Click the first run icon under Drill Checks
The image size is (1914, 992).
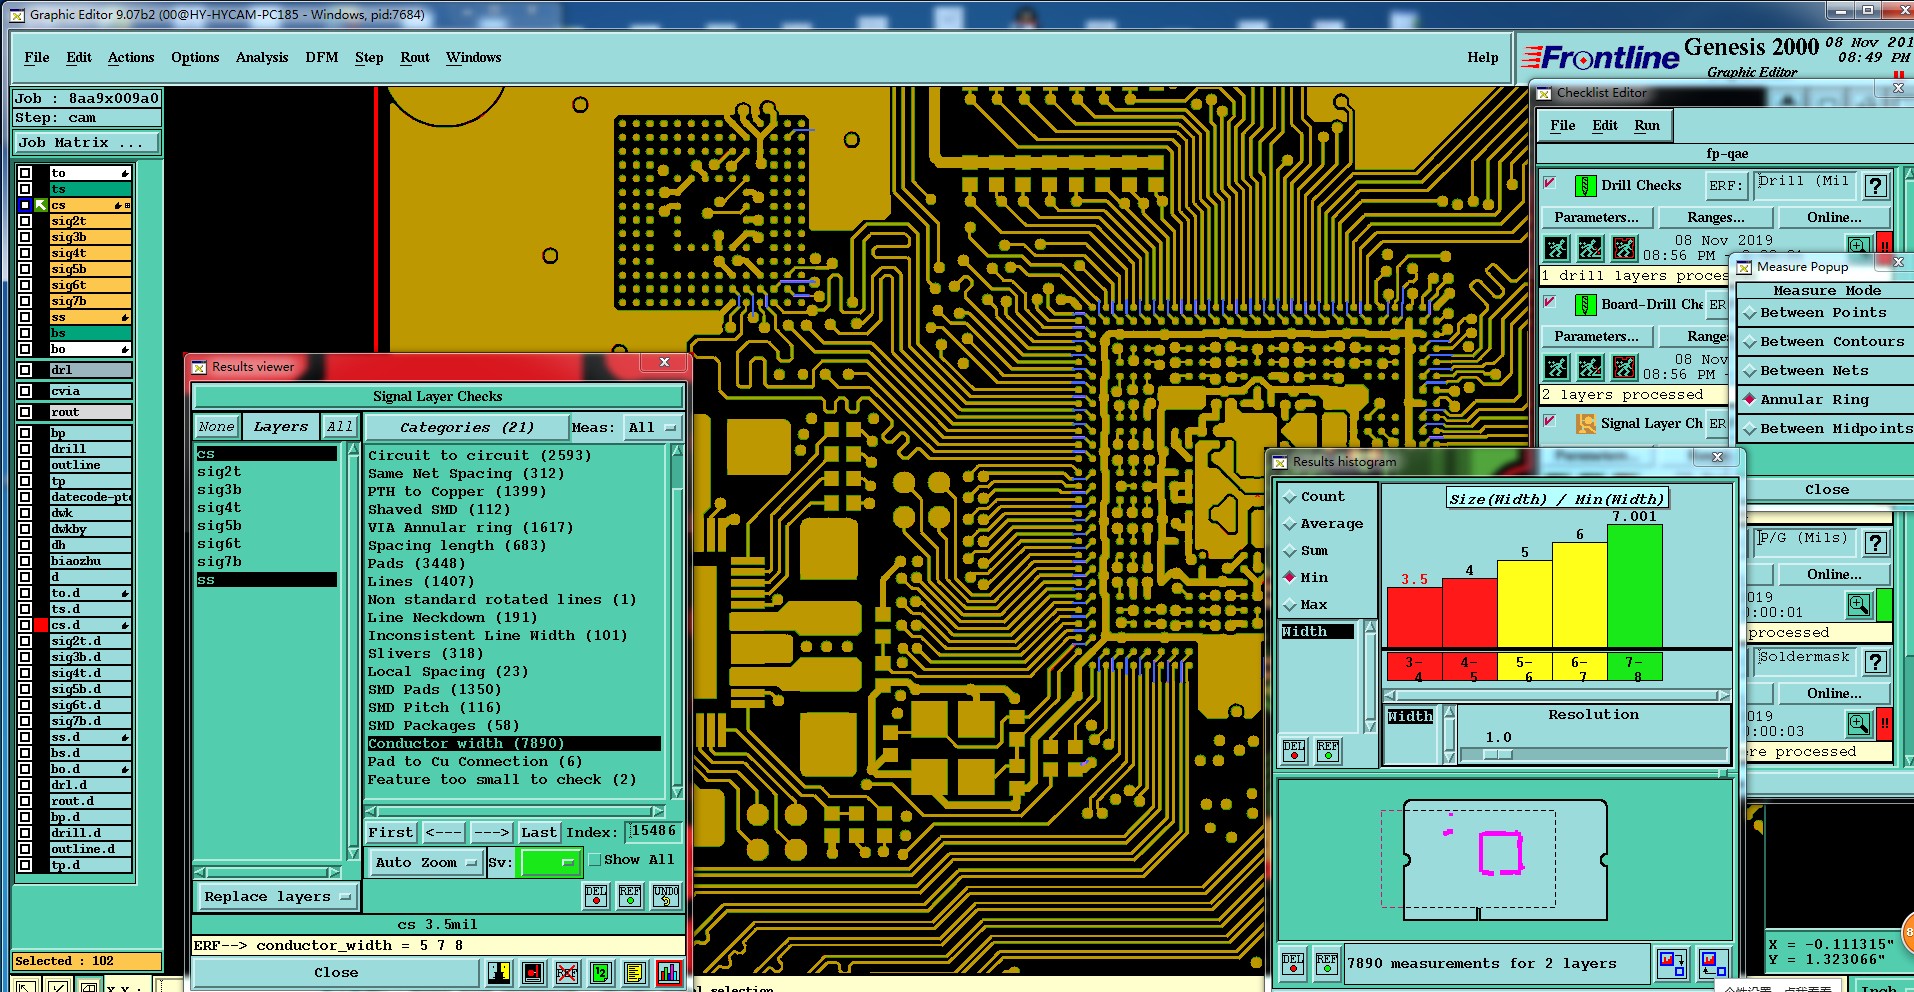click(x=1556, y=247)
